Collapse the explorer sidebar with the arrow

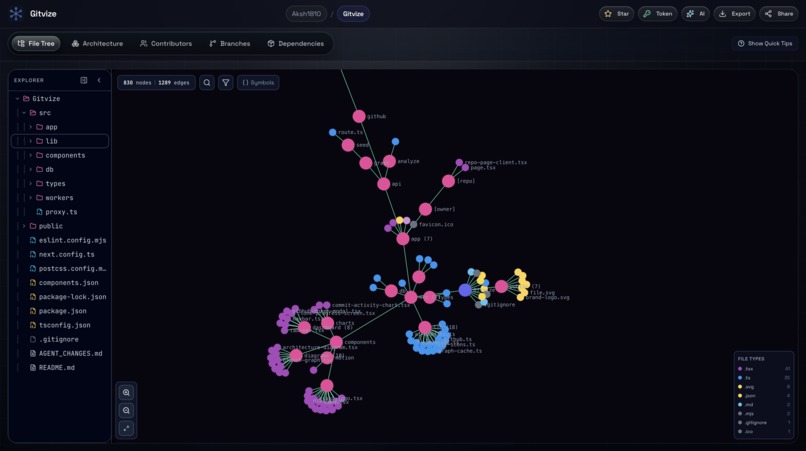coord(99,80)
